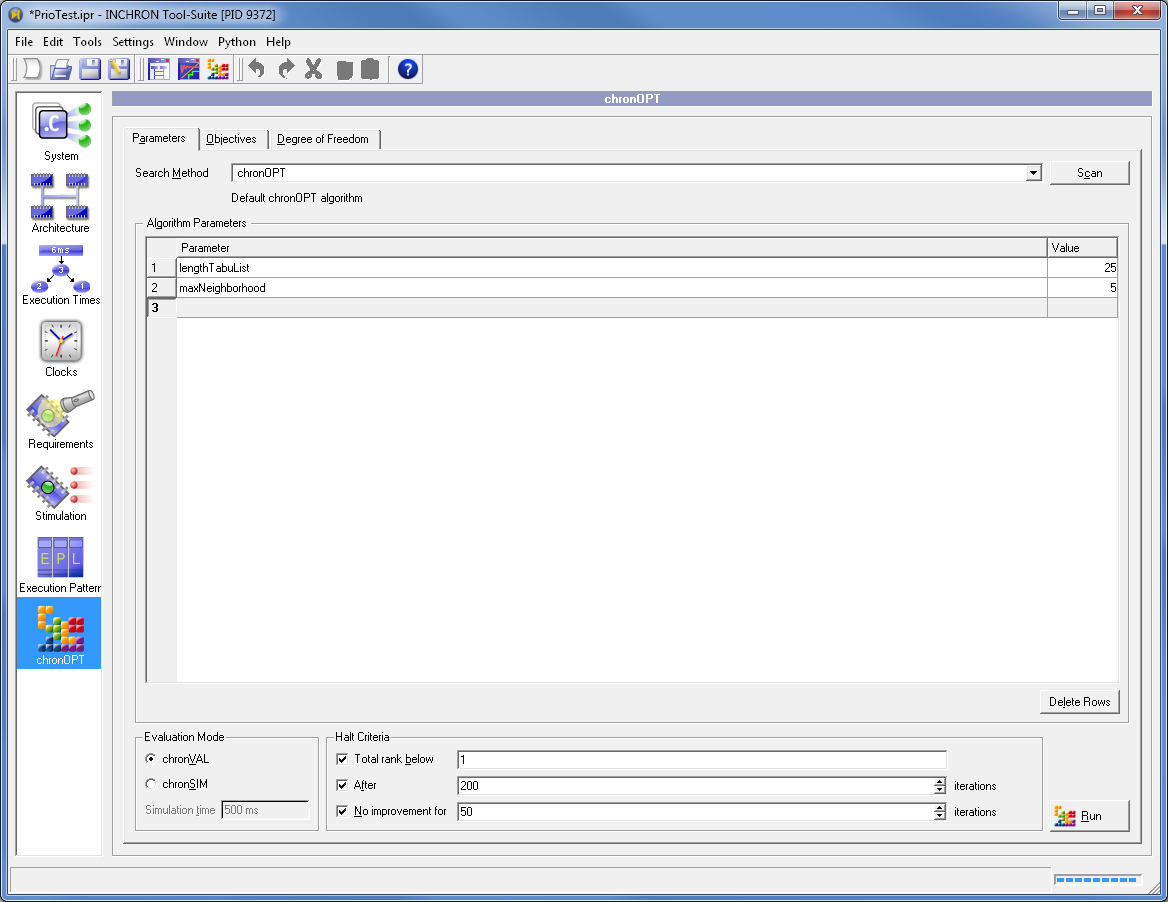Select the maxNeighborhood parameter cell
This screenshot has height=902, width=1168.
pyautogui.click(x=612, y=288)
